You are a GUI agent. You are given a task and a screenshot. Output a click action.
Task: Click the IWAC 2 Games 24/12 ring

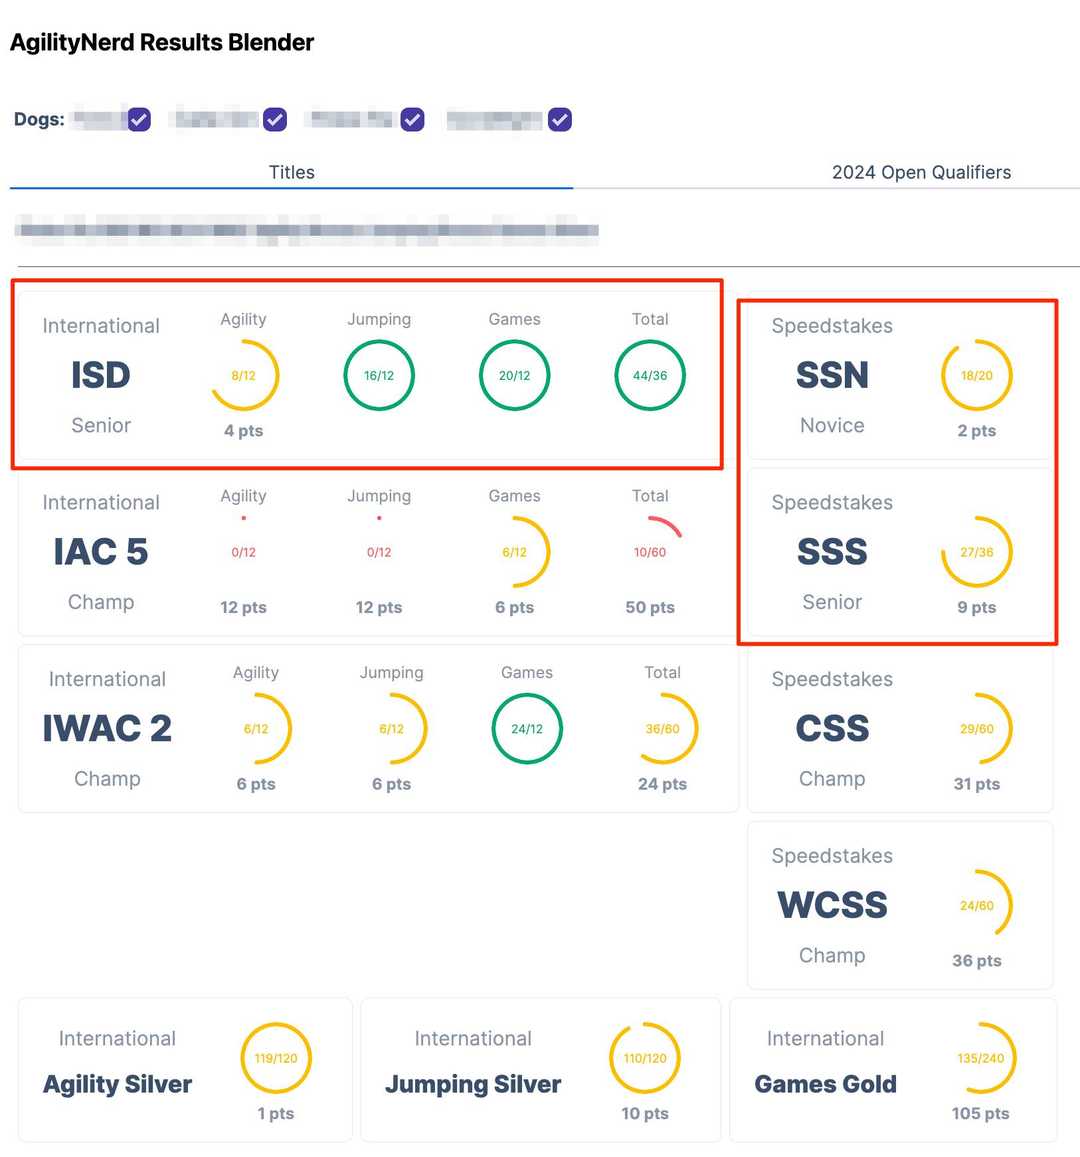pos(527,729)
